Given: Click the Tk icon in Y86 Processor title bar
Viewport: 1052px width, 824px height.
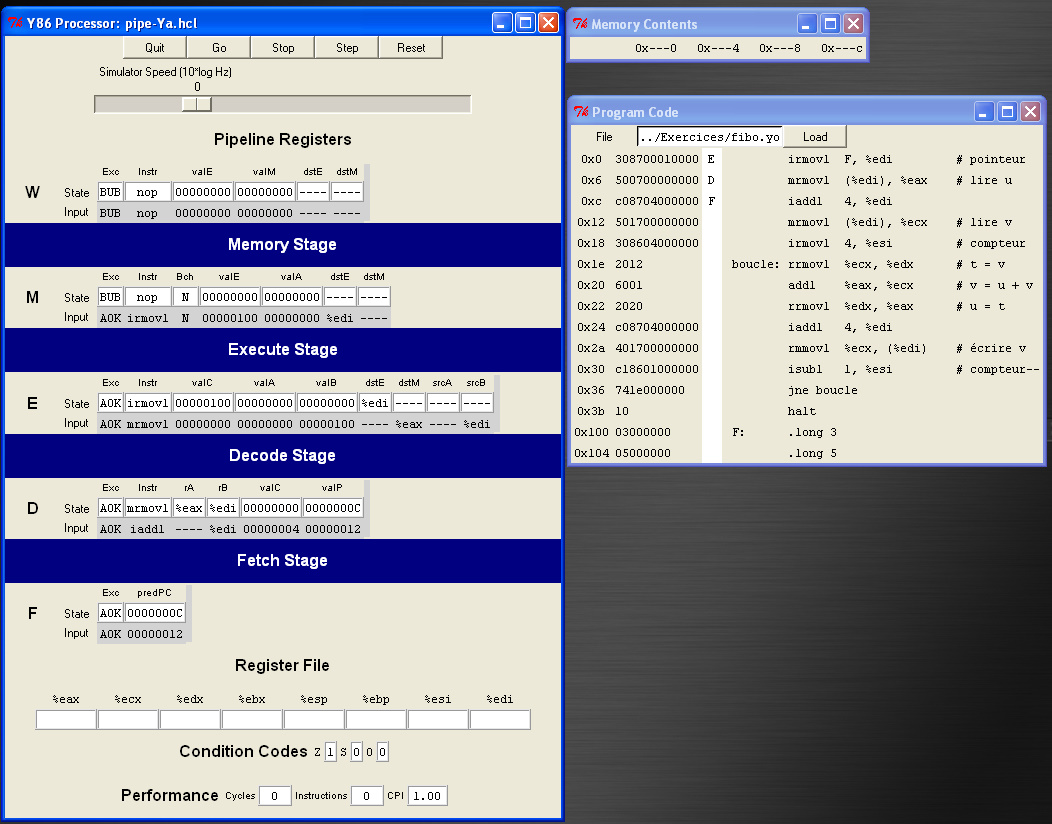Looking at the screenshot, I should pyautogui.click(x=15, y=23).
